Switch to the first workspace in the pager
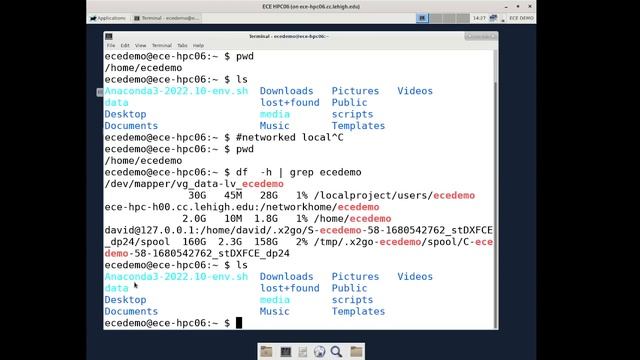Image resolution: width=640 pixels, height=360 pixels. [422, 18]
